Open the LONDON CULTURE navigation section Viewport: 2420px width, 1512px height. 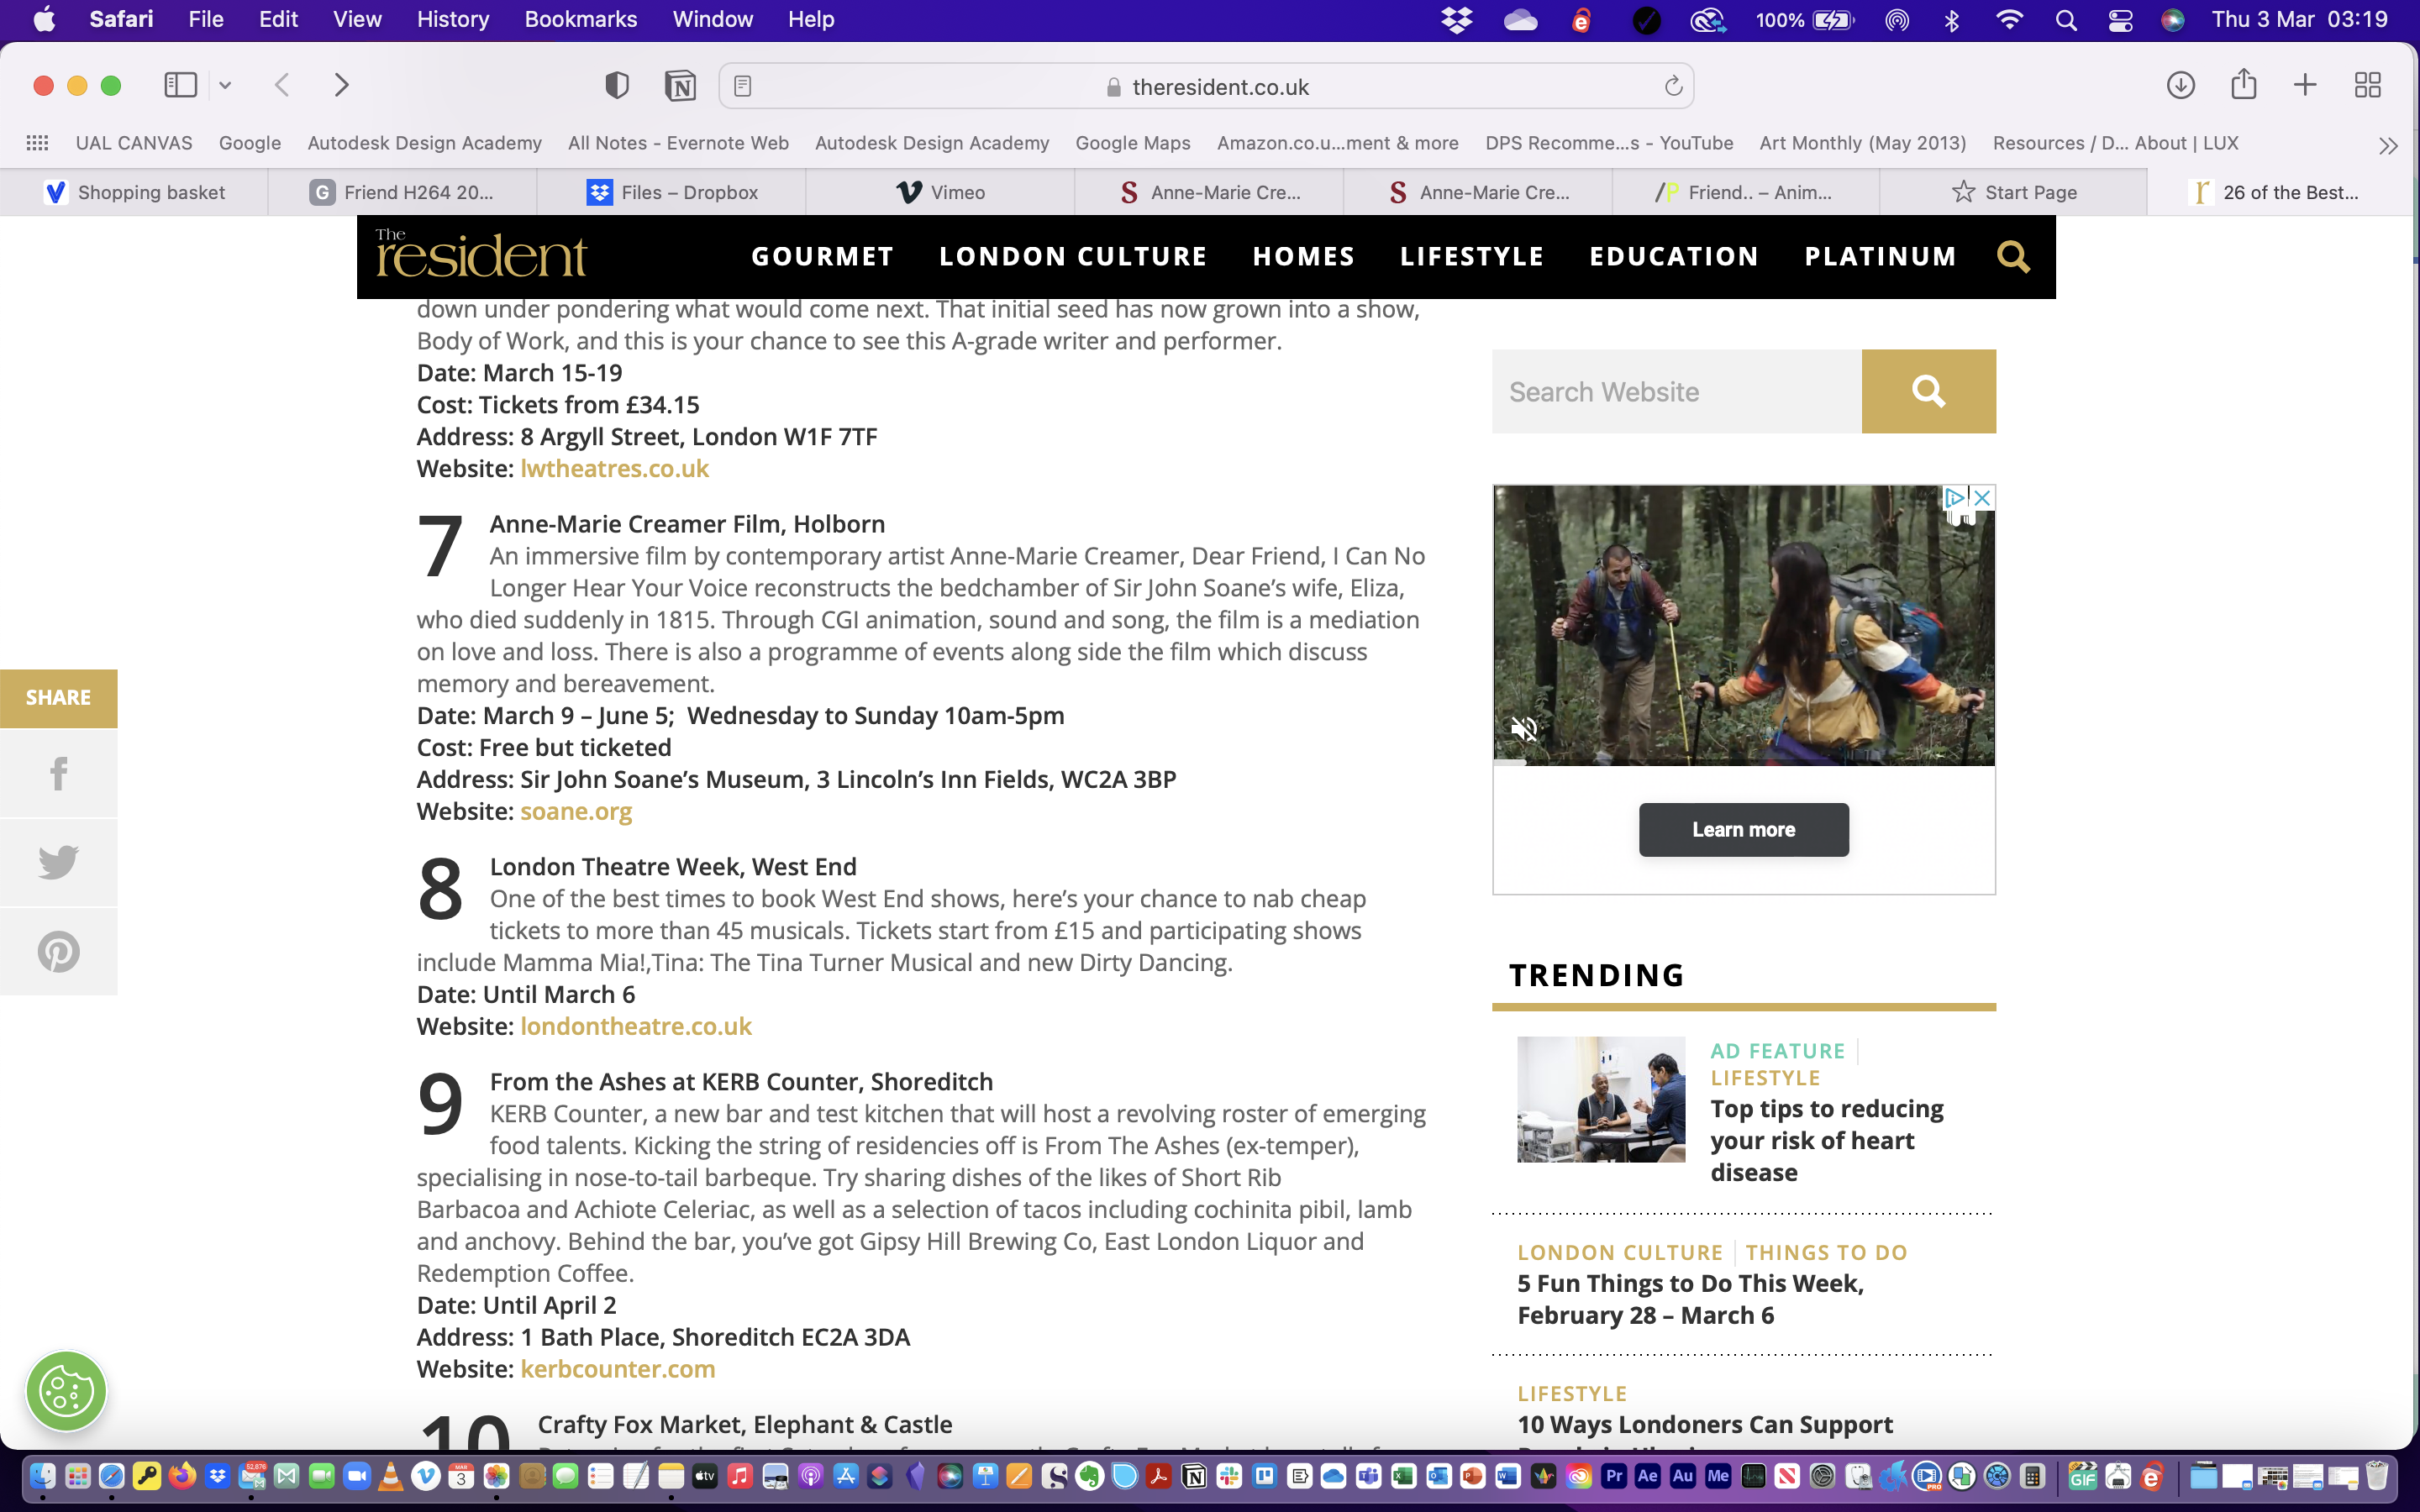1073,256
